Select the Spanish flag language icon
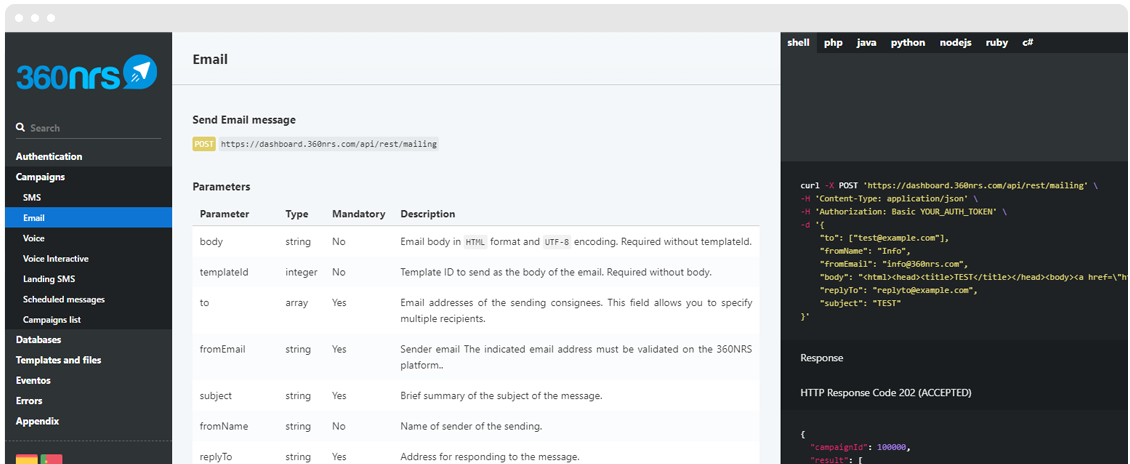The width and height of the screenshot is (1130, 464). pyautogui.click(x=27, y=459)
